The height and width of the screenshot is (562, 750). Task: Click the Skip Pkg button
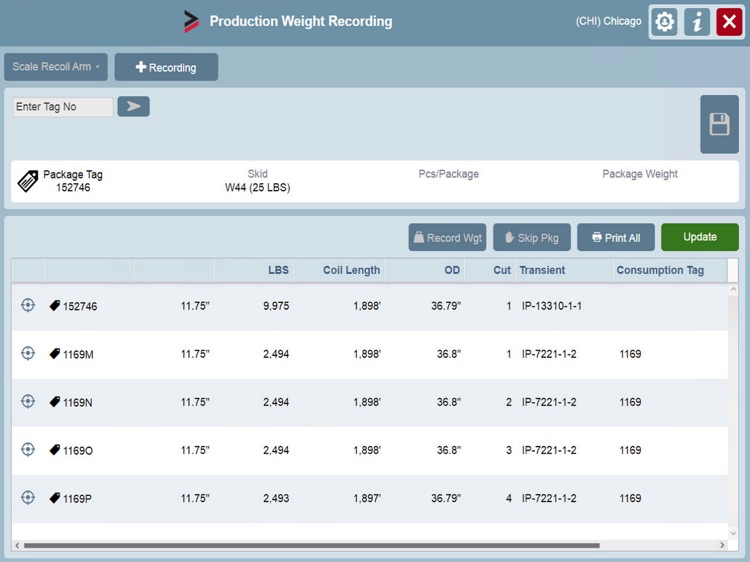[532, 237]
